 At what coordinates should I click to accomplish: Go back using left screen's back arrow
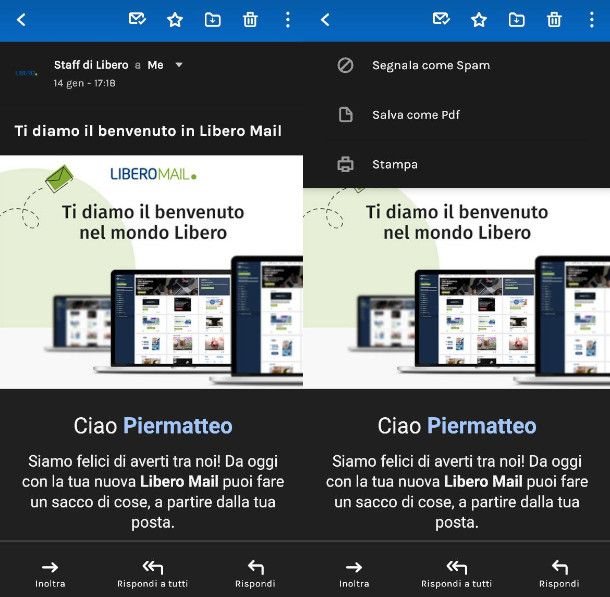point(21,19)
